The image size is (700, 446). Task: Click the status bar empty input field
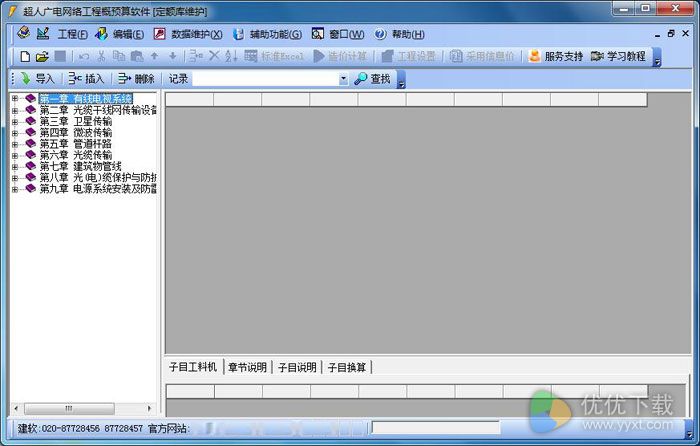coord(436,428)
